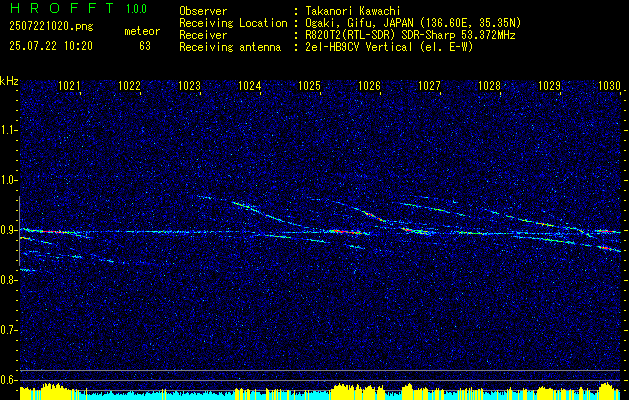Viewport: 629px width, 400px height.
Task: Select the meteor count value 63
Action: pos(145,46)
